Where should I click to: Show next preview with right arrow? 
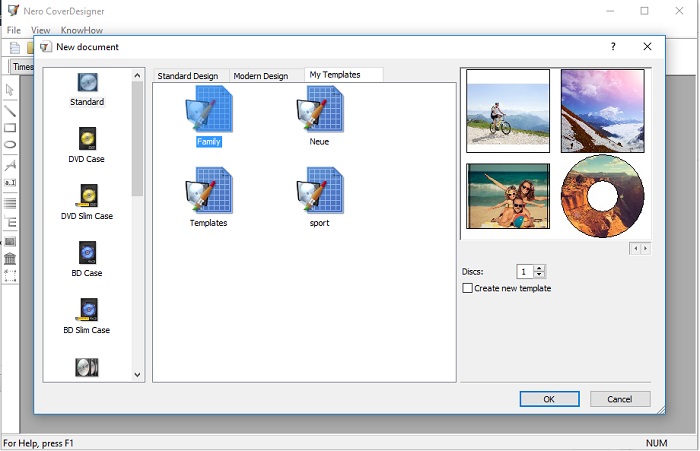coord(645,248)
